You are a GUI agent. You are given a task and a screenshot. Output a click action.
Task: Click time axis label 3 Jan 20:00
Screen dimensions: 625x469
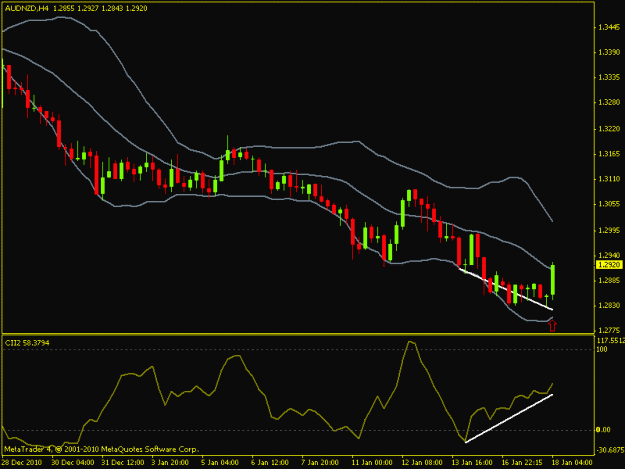tap(170, 463)
